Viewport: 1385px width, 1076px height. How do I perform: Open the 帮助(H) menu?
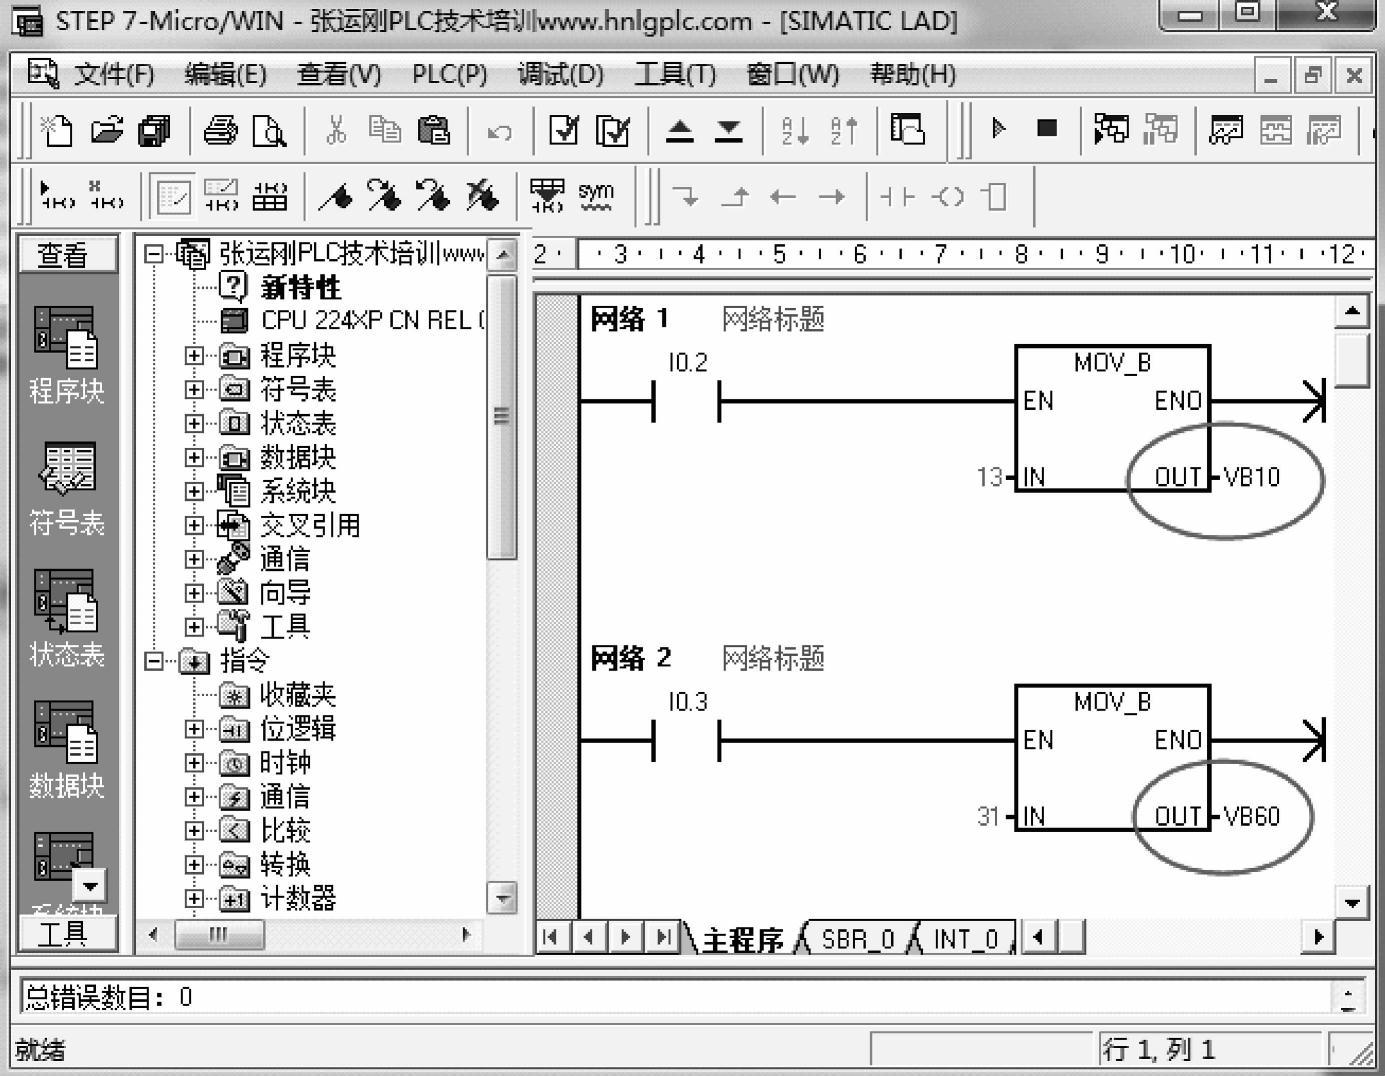(x=912, y=75)
